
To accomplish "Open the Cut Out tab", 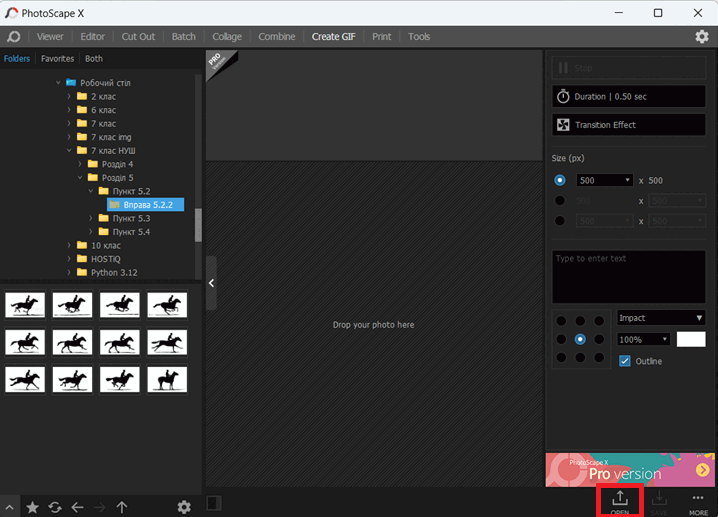I will pyautogui.click(x=138, y=37).
